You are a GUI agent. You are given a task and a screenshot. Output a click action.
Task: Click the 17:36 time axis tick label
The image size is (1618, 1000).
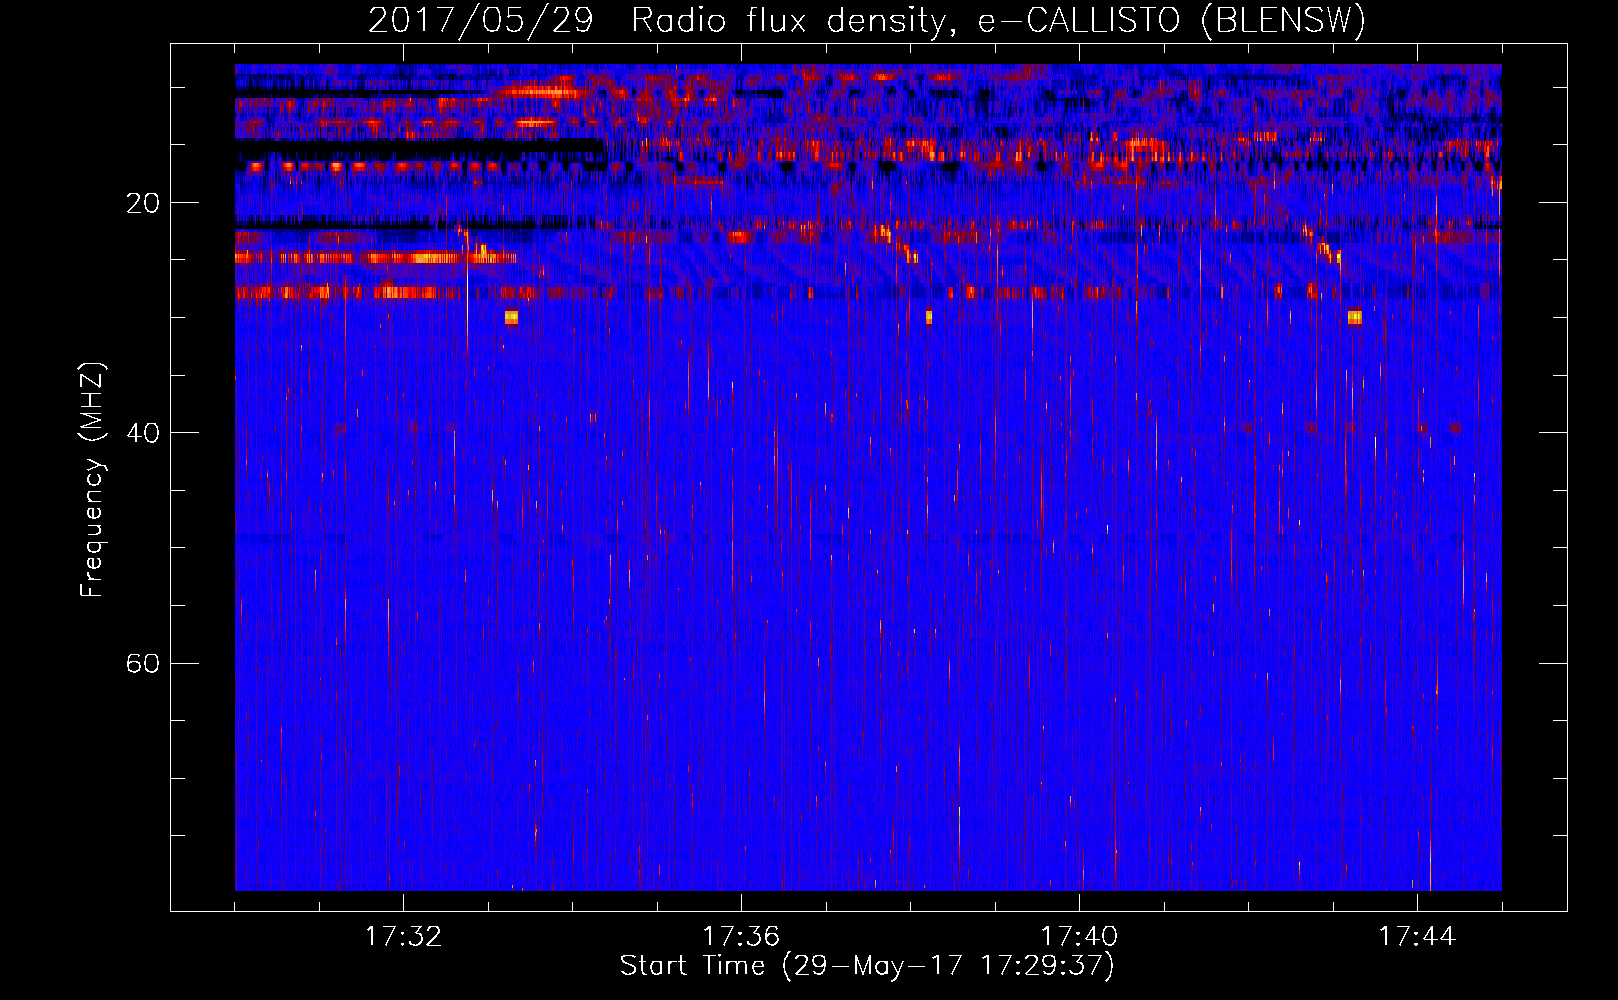[x=741, y=937]
